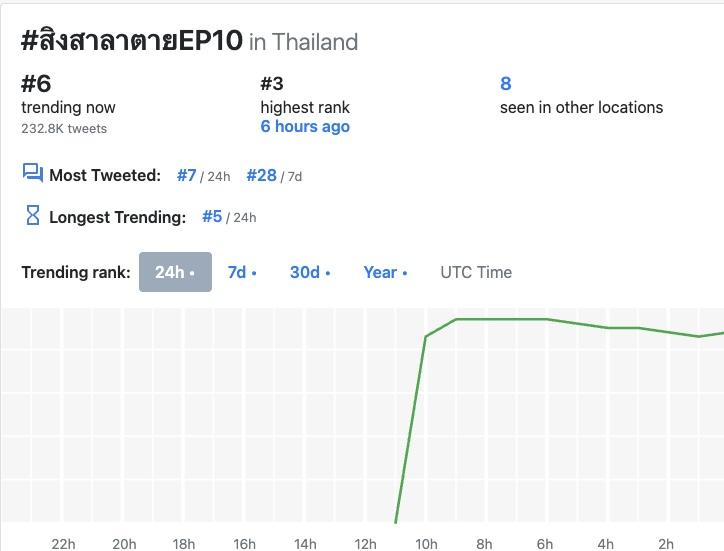
Task: Click 'in Thailand' location text
Action: pyautogui.click(x=303, y=42)
